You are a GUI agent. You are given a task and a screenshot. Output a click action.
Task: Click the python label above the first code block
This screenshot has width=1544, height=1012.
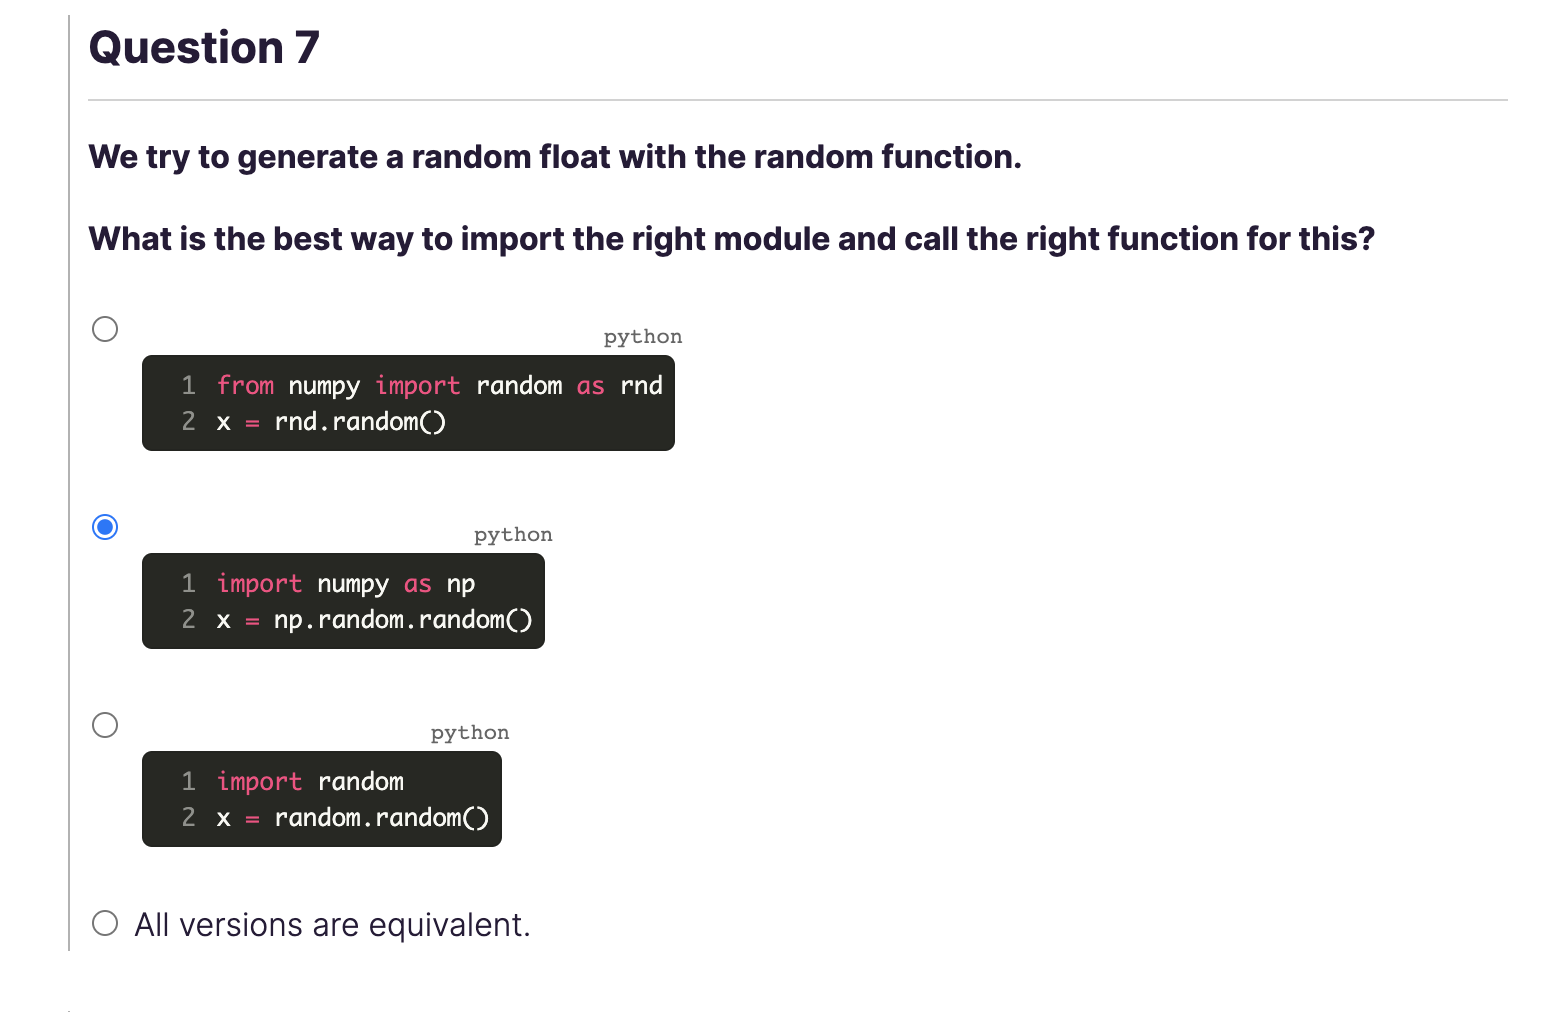642,336
